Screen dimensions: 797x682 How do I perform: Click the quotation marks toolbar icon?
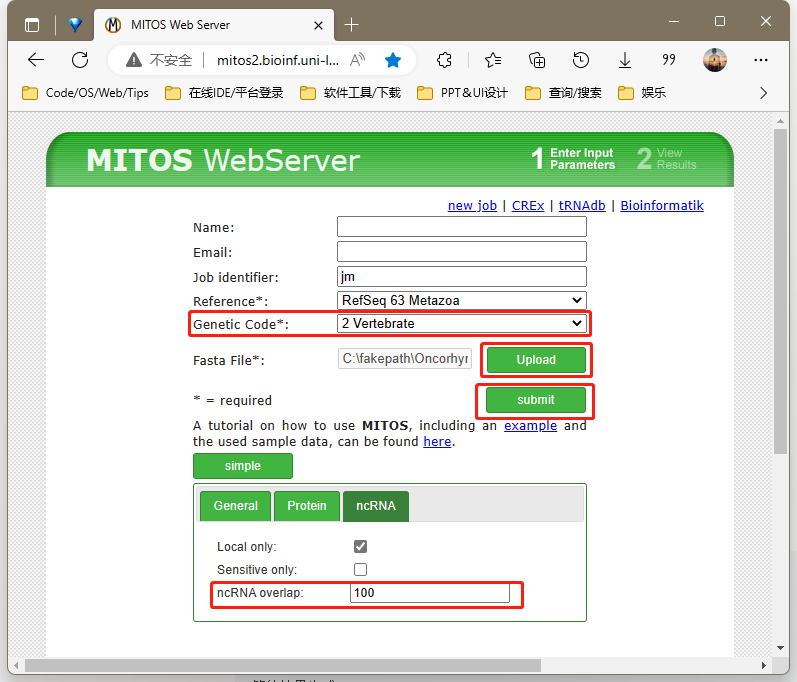(x=668, y=60)
